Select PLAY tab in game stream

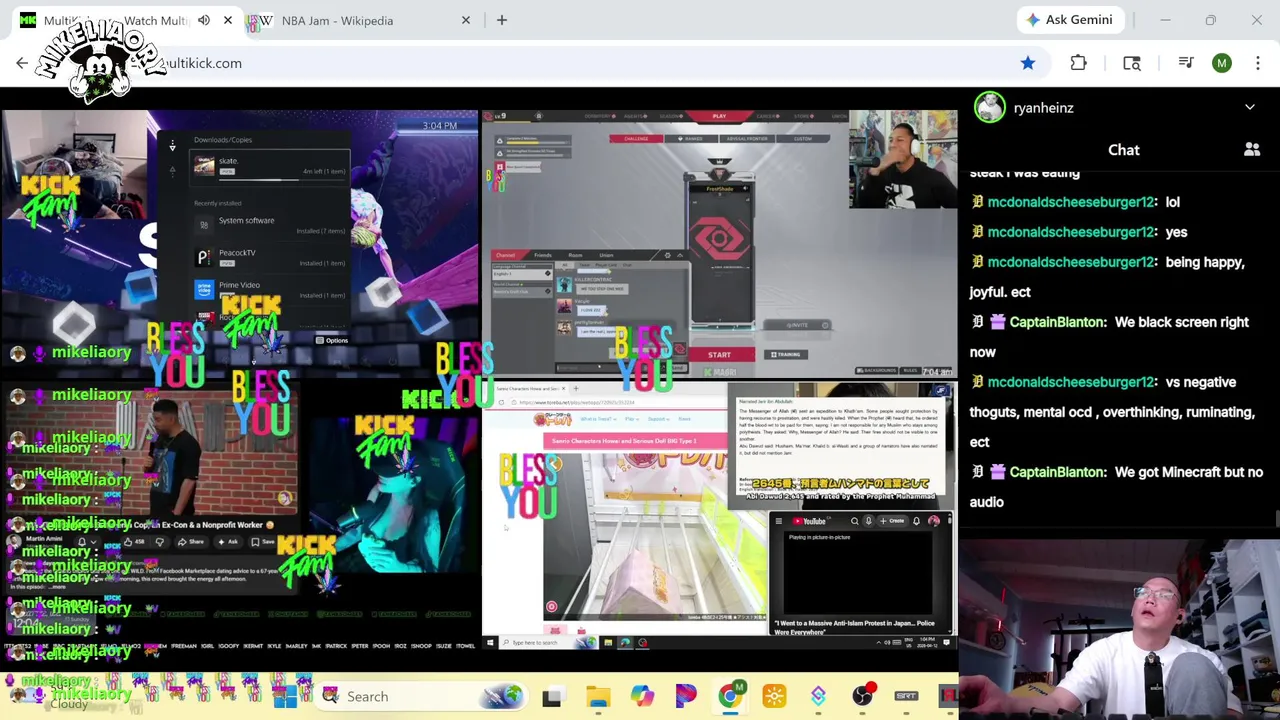click(x=719, y=116)
